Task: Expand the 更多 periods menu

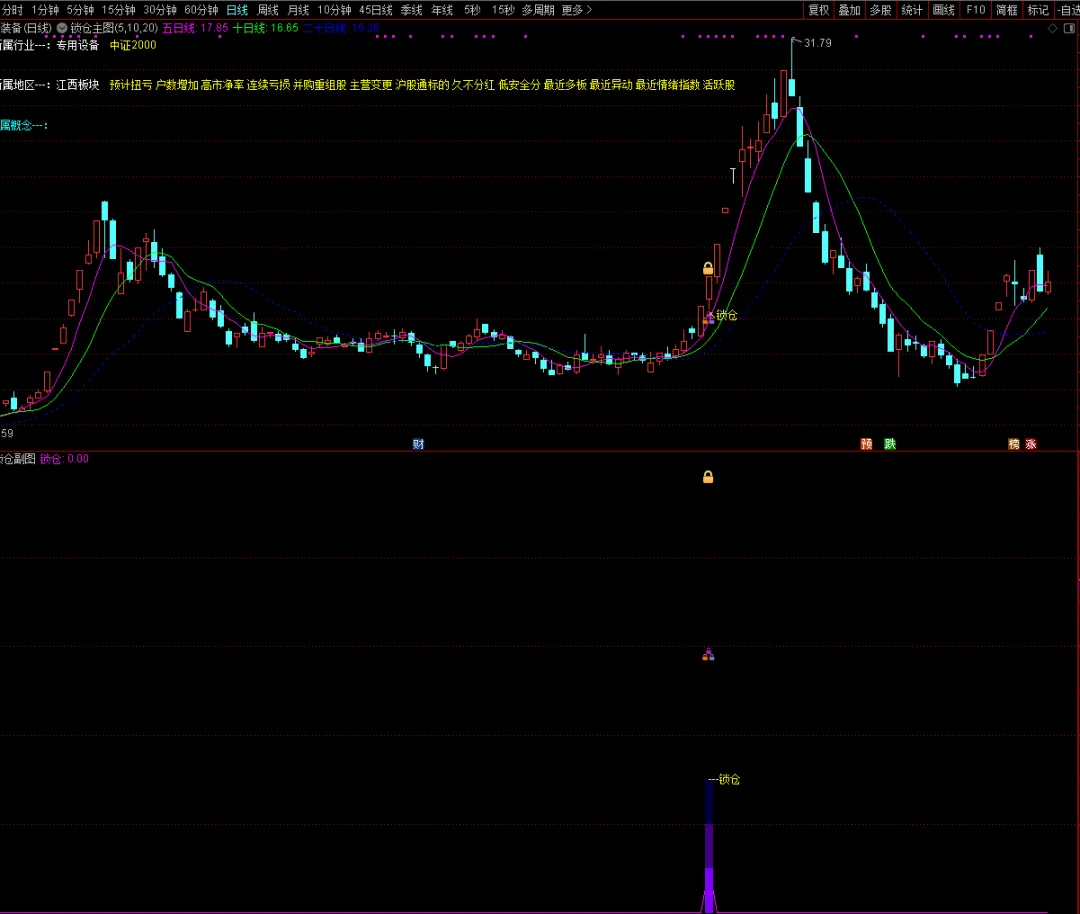Action: click(577, 10)
